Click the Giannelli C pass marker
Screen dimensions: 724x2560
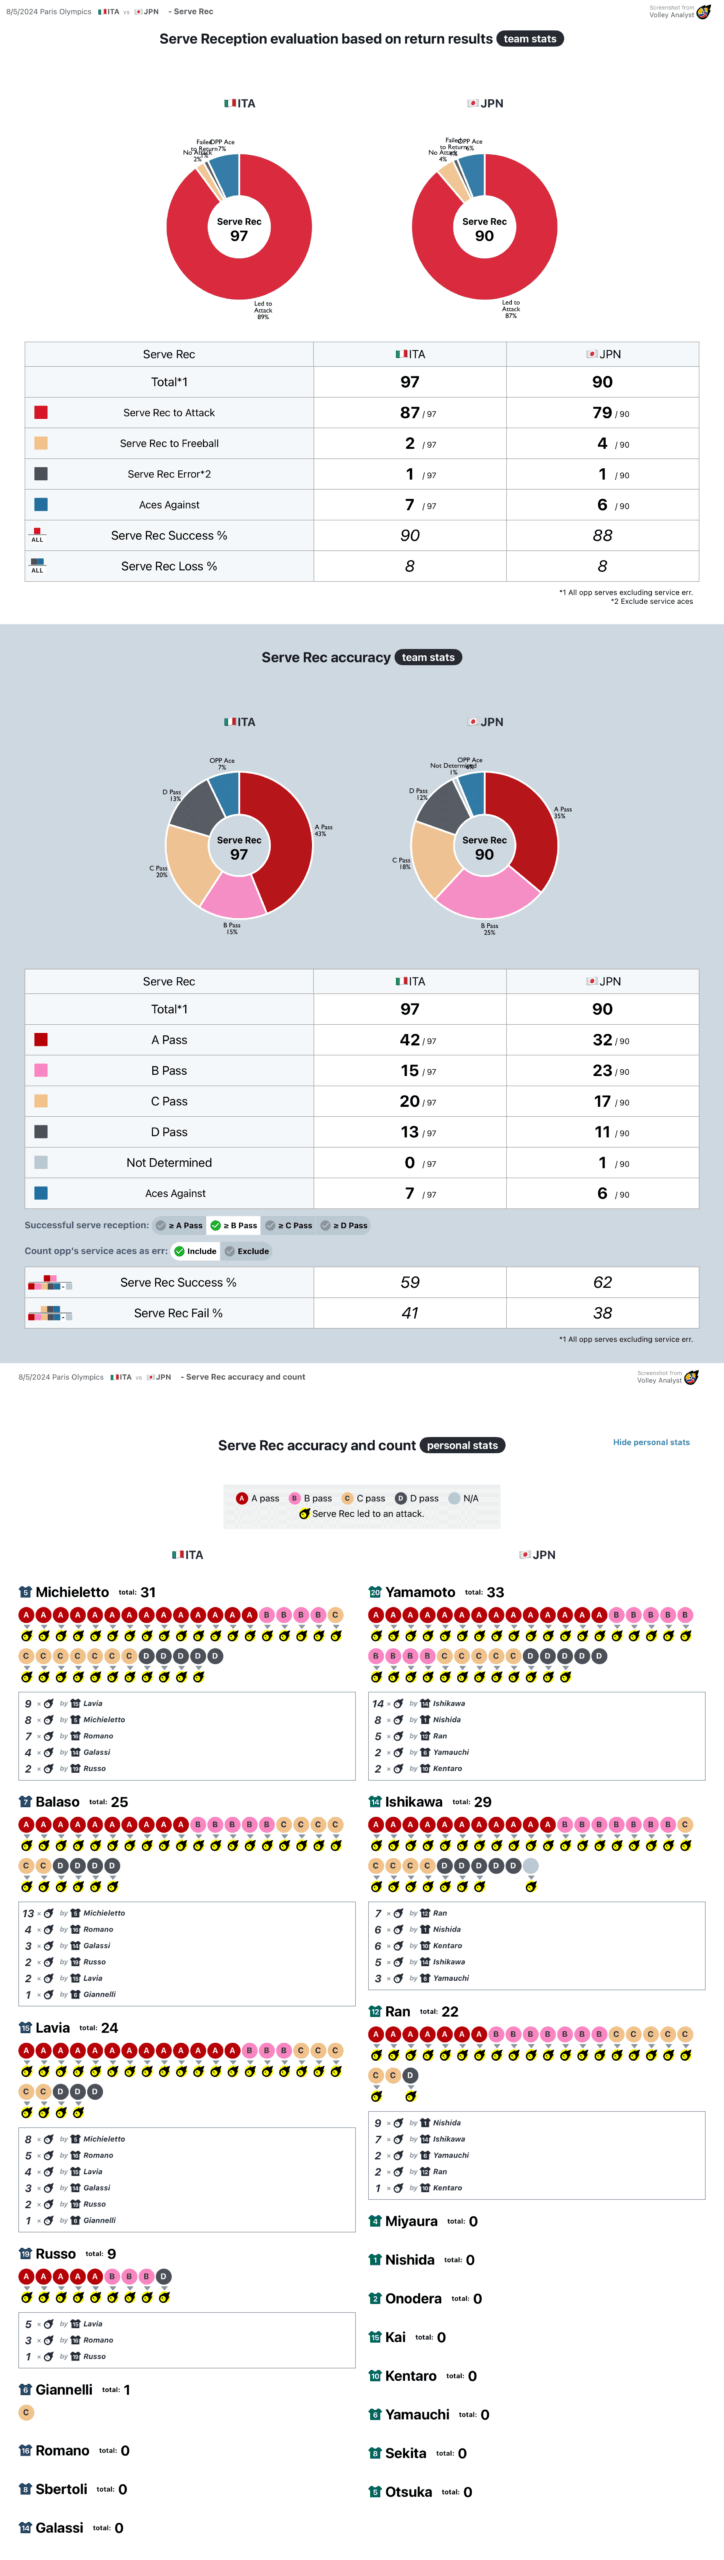coord(26,2412)
